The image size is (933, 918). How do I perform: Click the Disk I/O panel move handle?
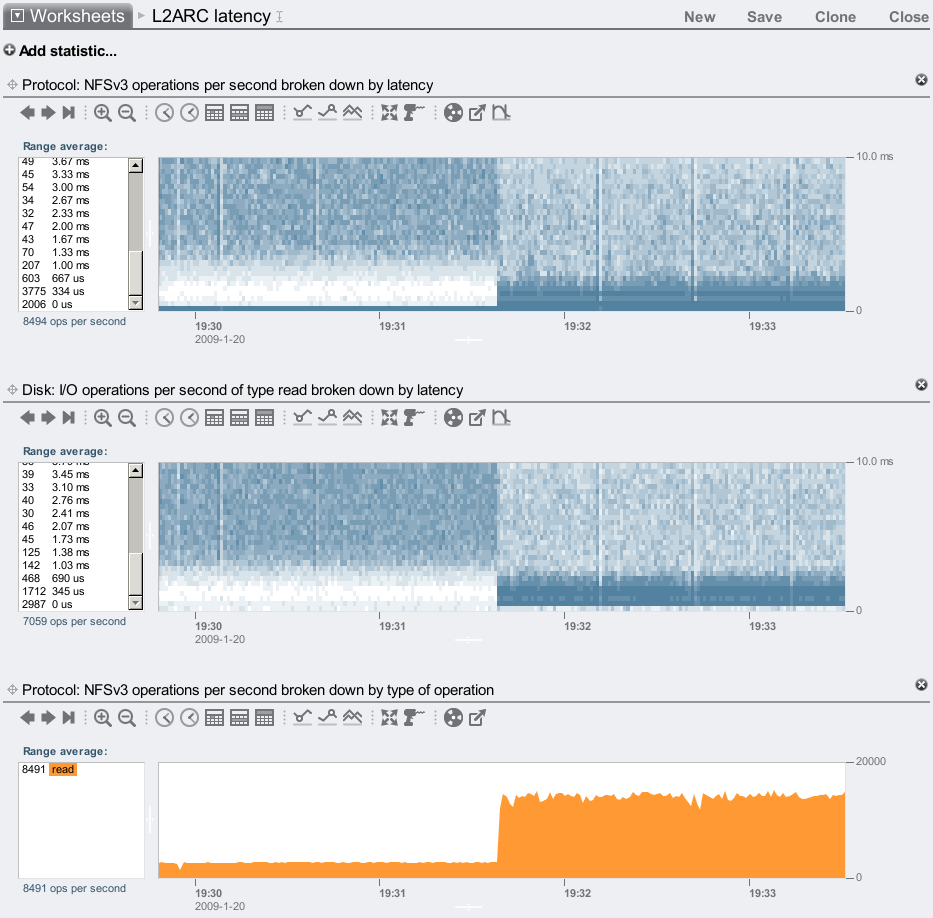click(x=12, y=390)
